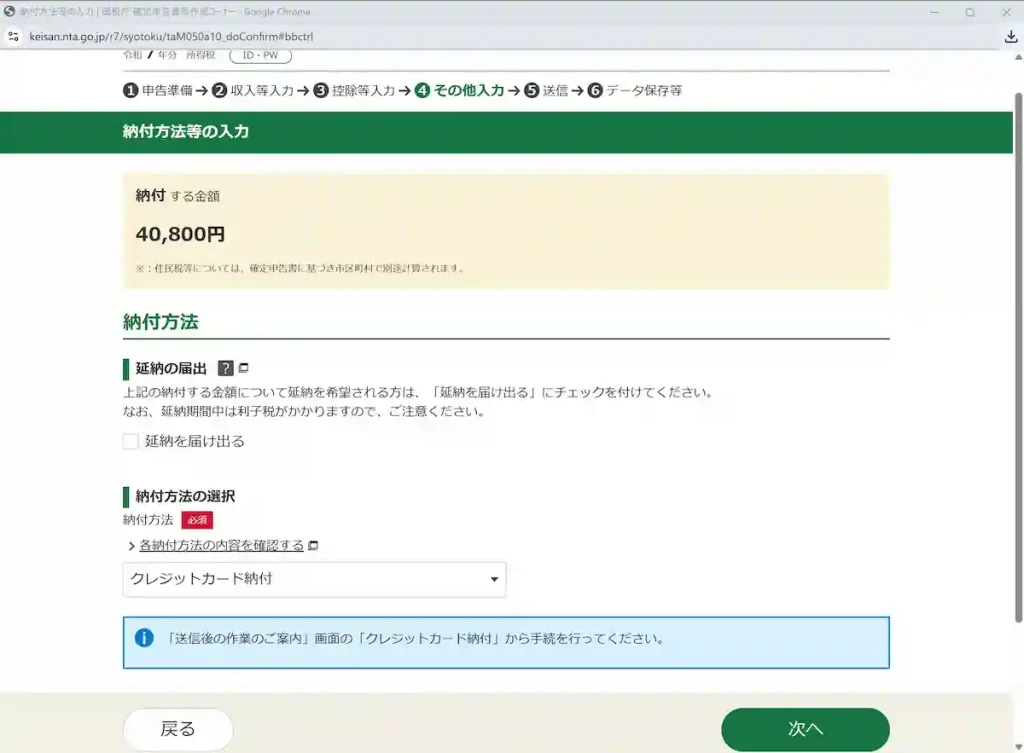Screen dimensions: 1024x753
Task: Reopen the クレジットカード納付 selection list
Action: click(x=314, y=579)
